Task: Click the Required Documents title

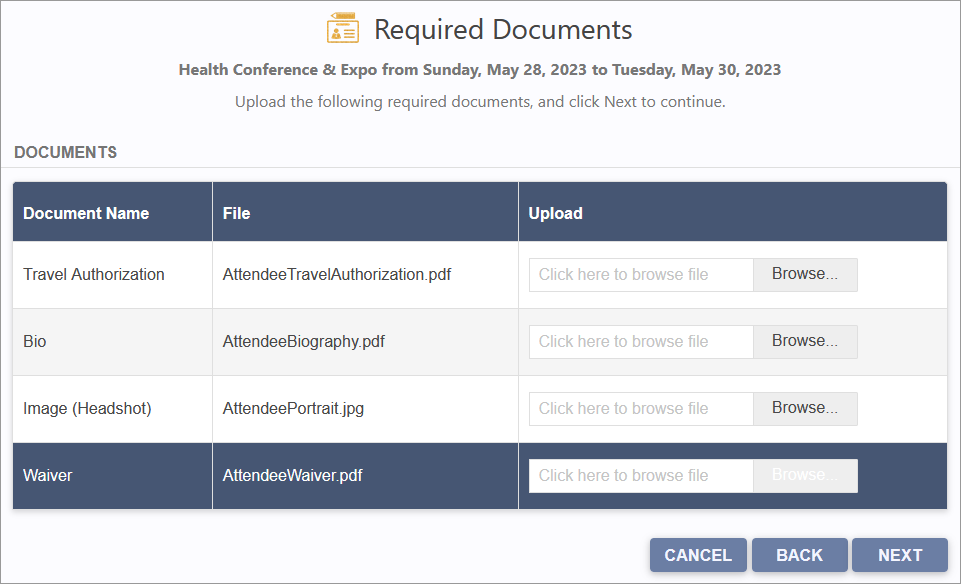Action: pos(503,29)
